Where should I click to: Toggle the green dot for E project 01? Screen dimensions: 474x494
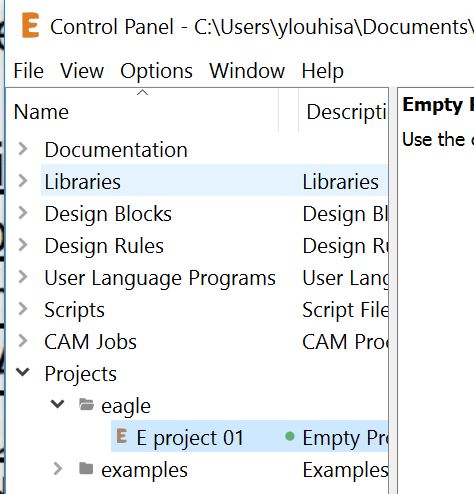(x=290, y=436)
